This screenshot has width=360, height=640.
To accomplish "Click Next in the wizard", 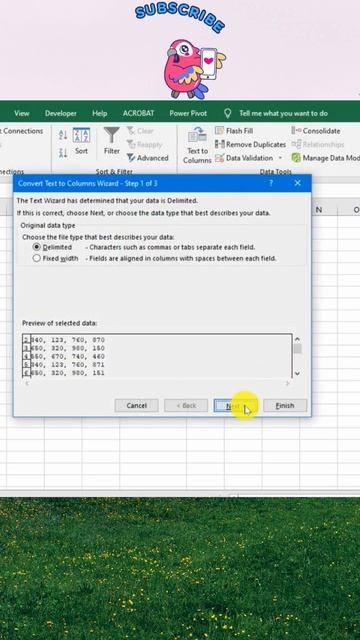I will pos(236,406).
